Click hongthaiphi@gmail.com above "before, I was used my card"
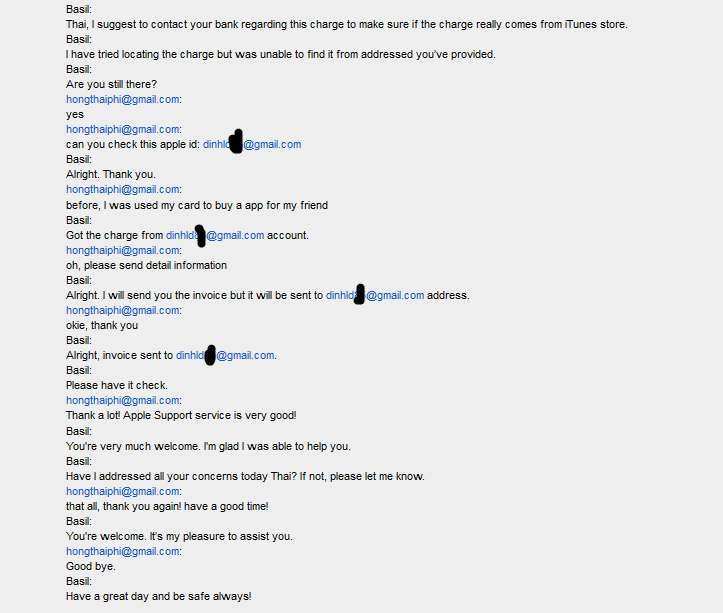 coord(123,189)
